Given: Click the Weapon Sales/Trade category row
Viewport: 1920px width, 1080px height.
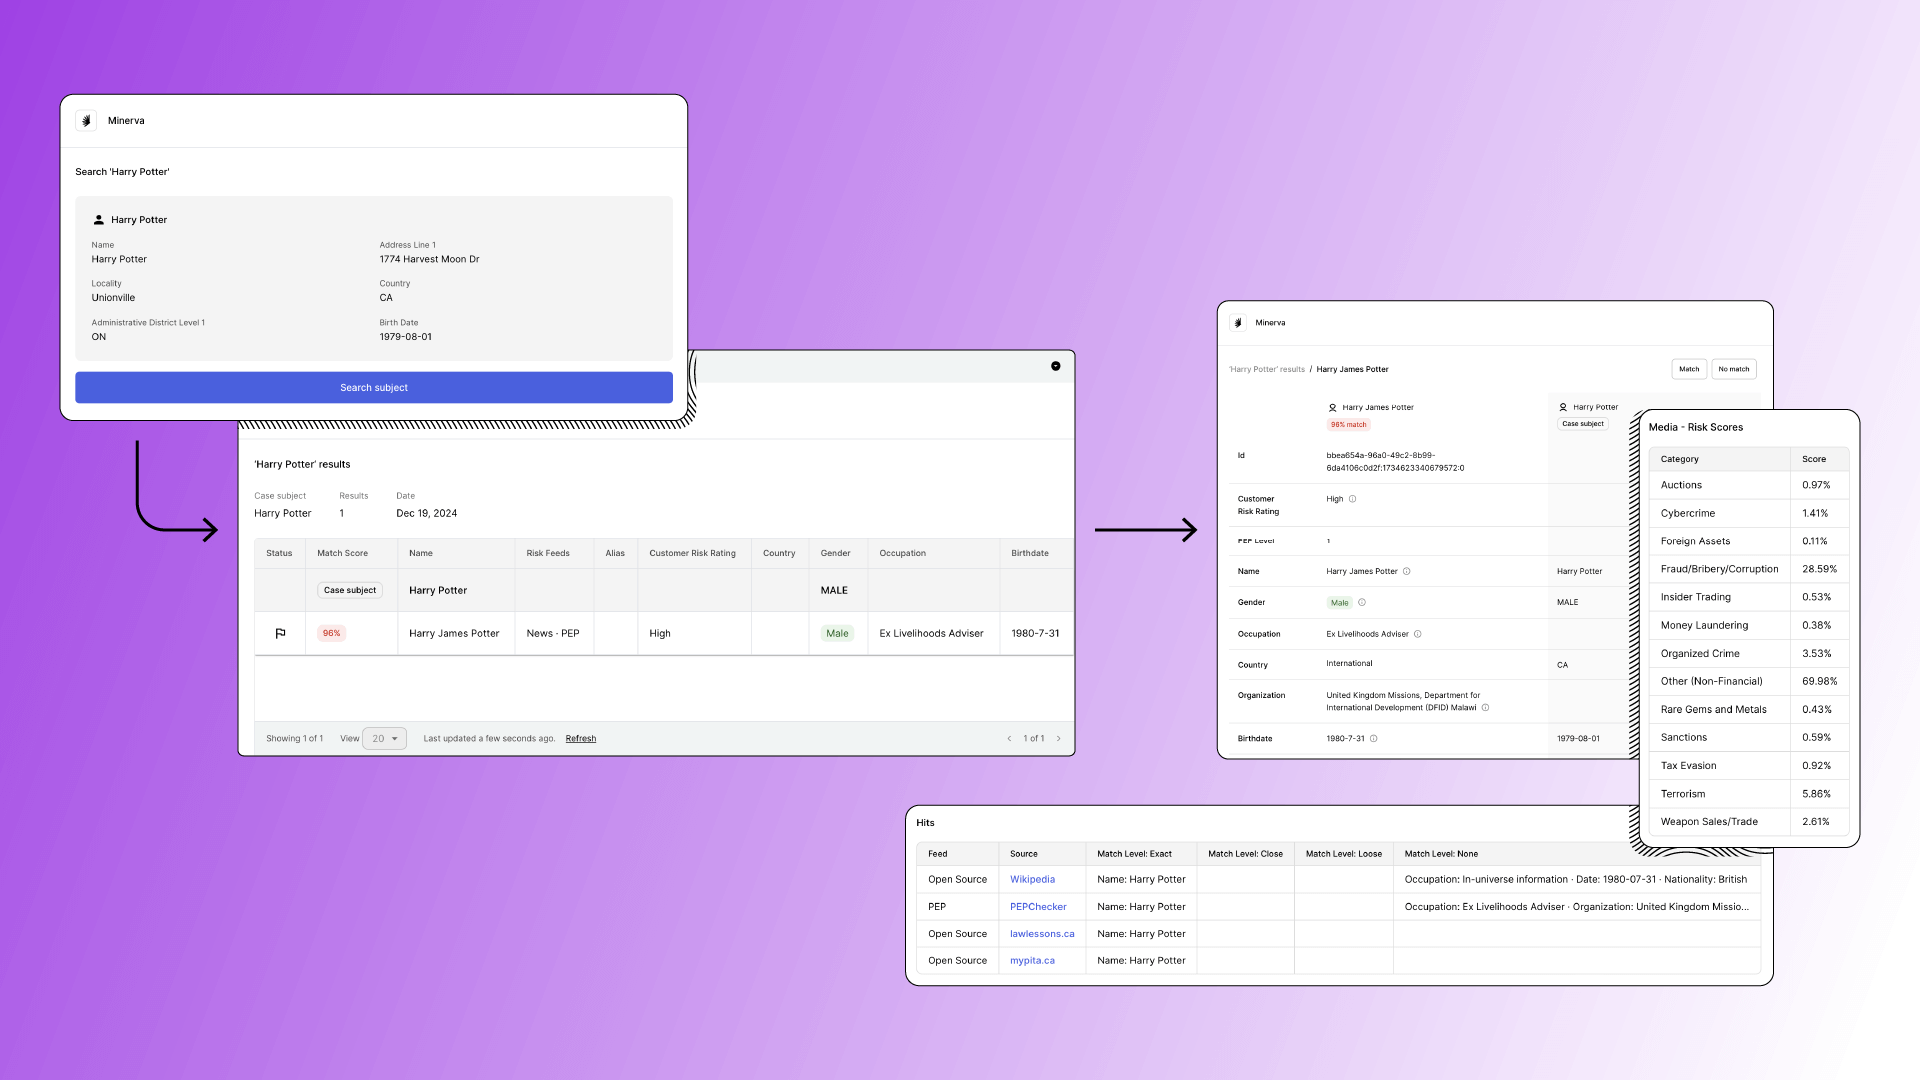Looking at the screenshot, I should click(x=1748, y=822).
